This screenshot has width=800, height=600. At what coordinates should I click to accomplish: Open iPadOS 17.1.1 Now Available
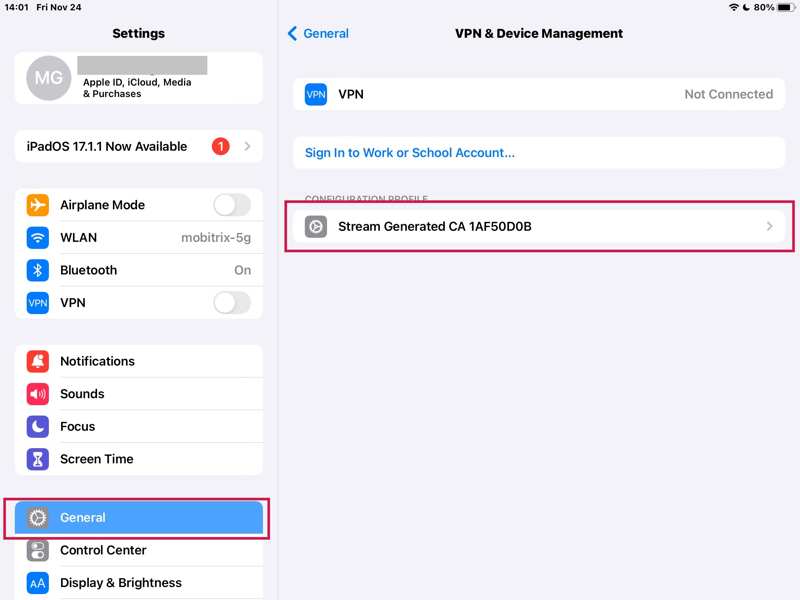(x=139, y=146)
